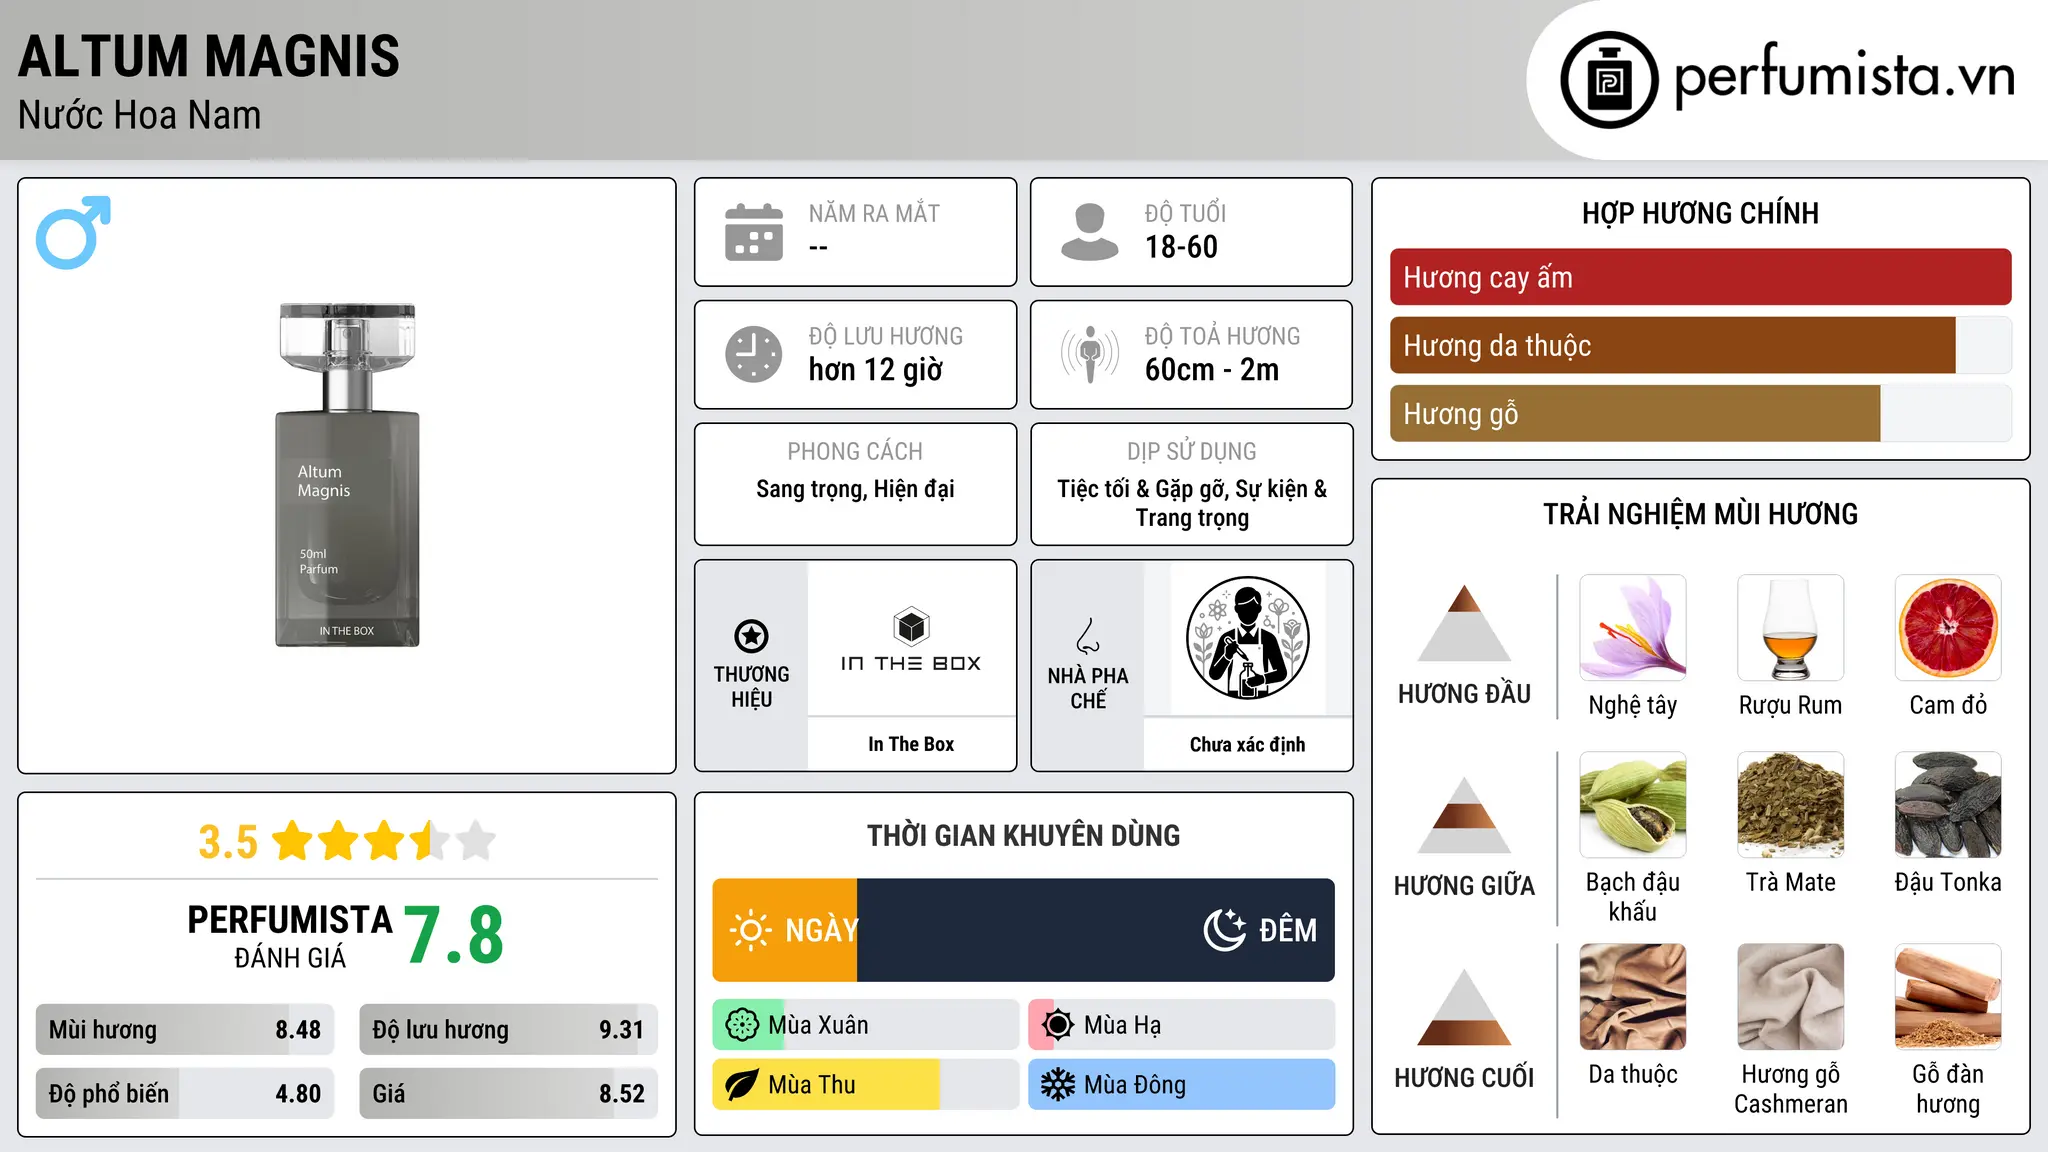
Task: Click the flower icon for Mùa Xuân
Action: click(742, 1025)
